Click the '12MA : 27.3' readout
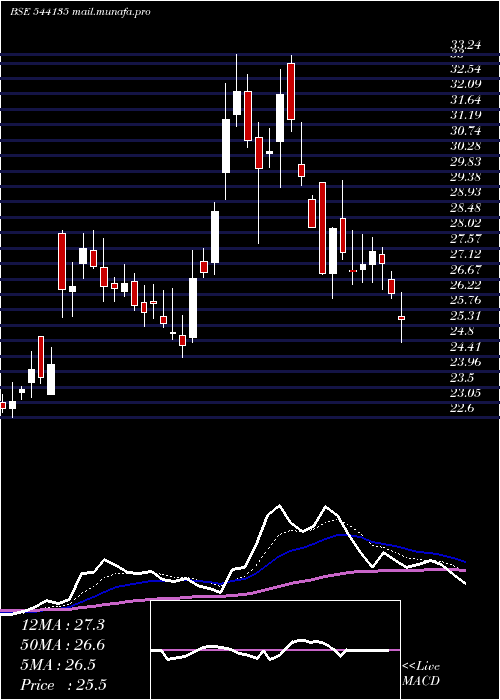The width and height of the screenshot is (500, 700). click(62, 625)
